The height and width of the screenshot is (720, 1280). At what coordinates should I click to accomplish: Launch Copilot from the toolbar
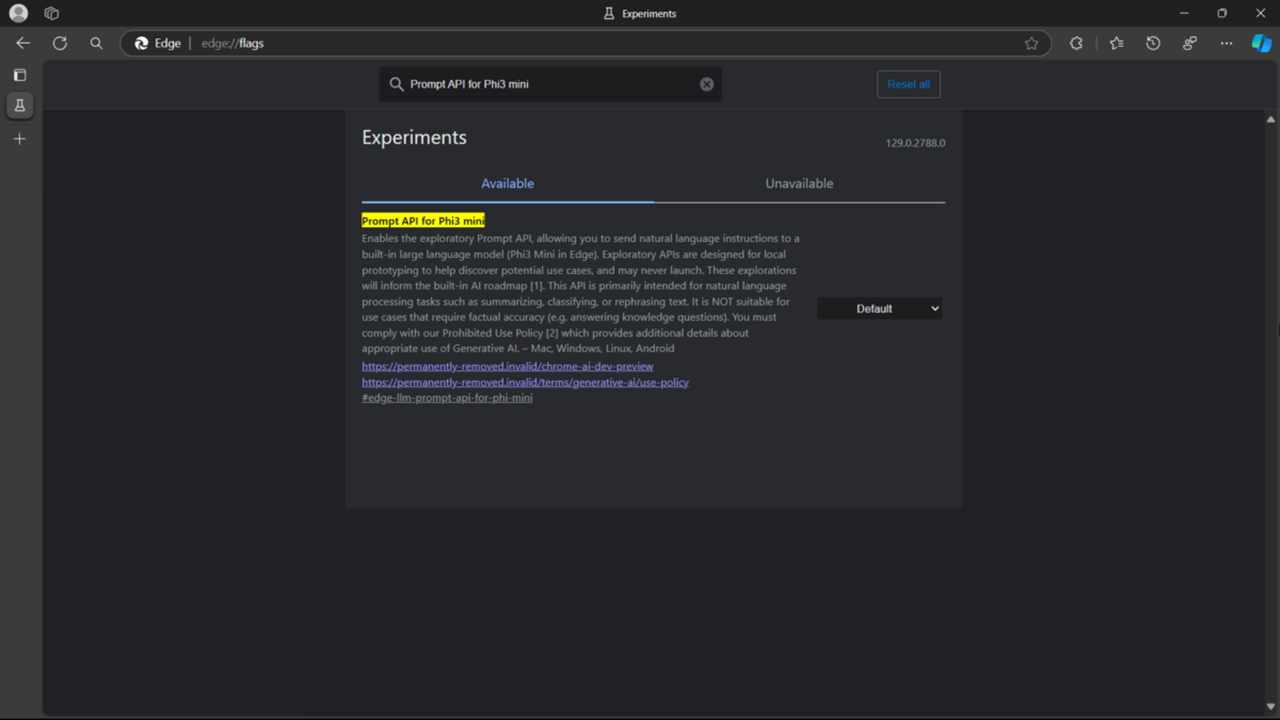coord(1261,43)
